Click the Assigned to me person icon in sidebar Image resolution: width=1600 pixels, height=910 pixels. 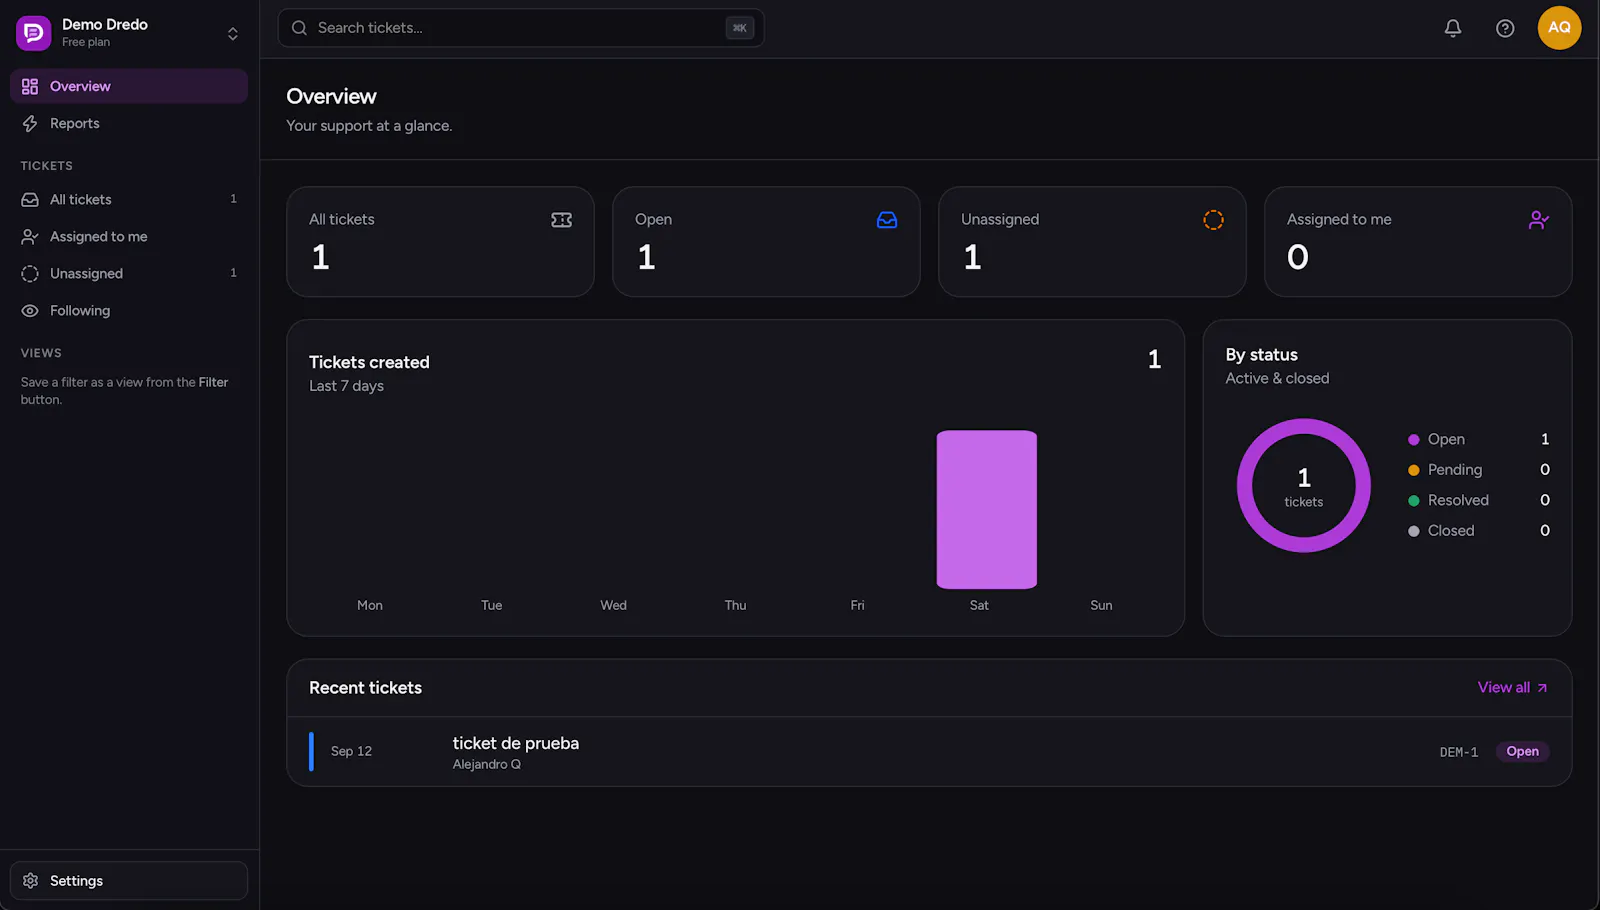(30, 236)
